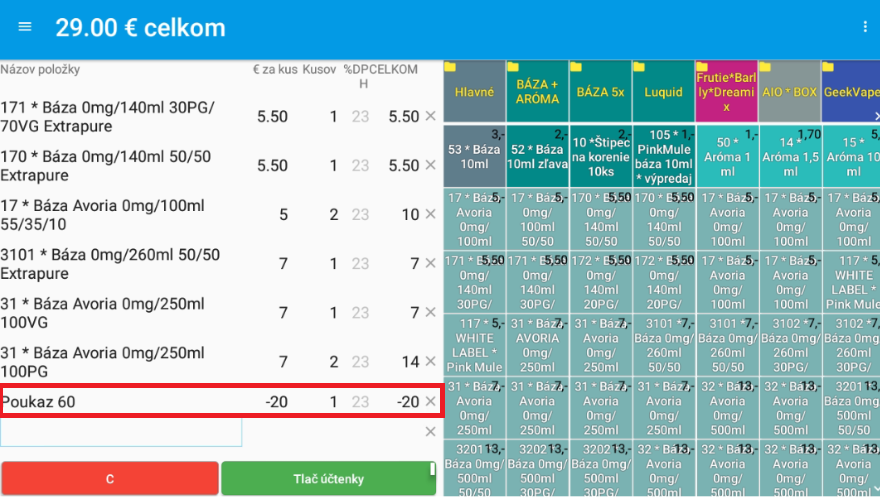Add 105 PinkMule báza výpredaj product

coord(663,156)
